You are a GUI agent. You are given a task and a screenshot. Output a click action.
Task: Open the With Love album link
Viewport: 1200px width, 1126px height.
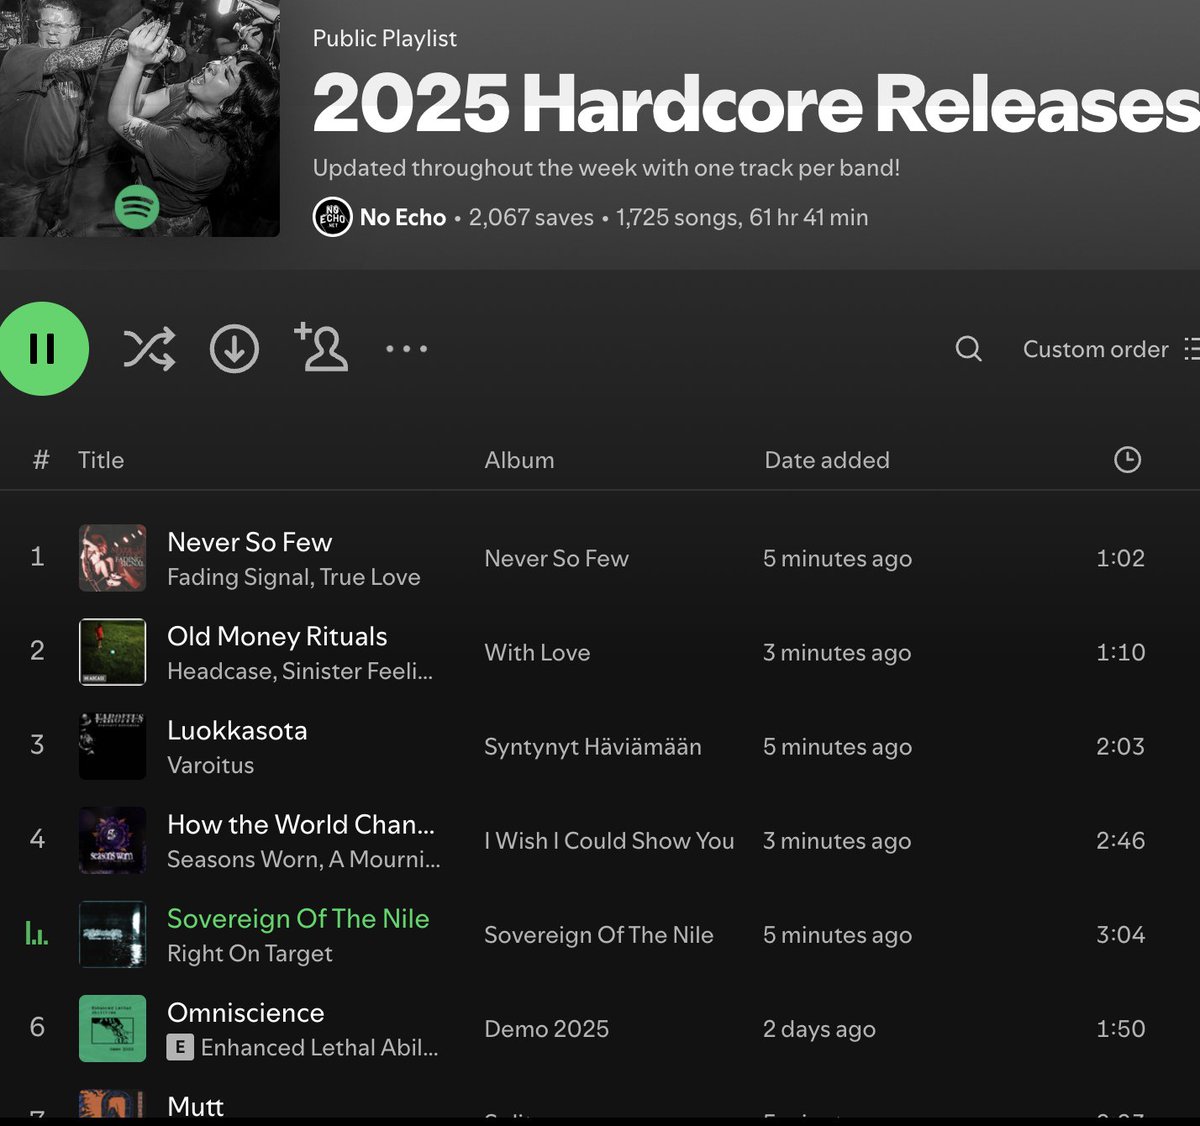pos(537,652)
